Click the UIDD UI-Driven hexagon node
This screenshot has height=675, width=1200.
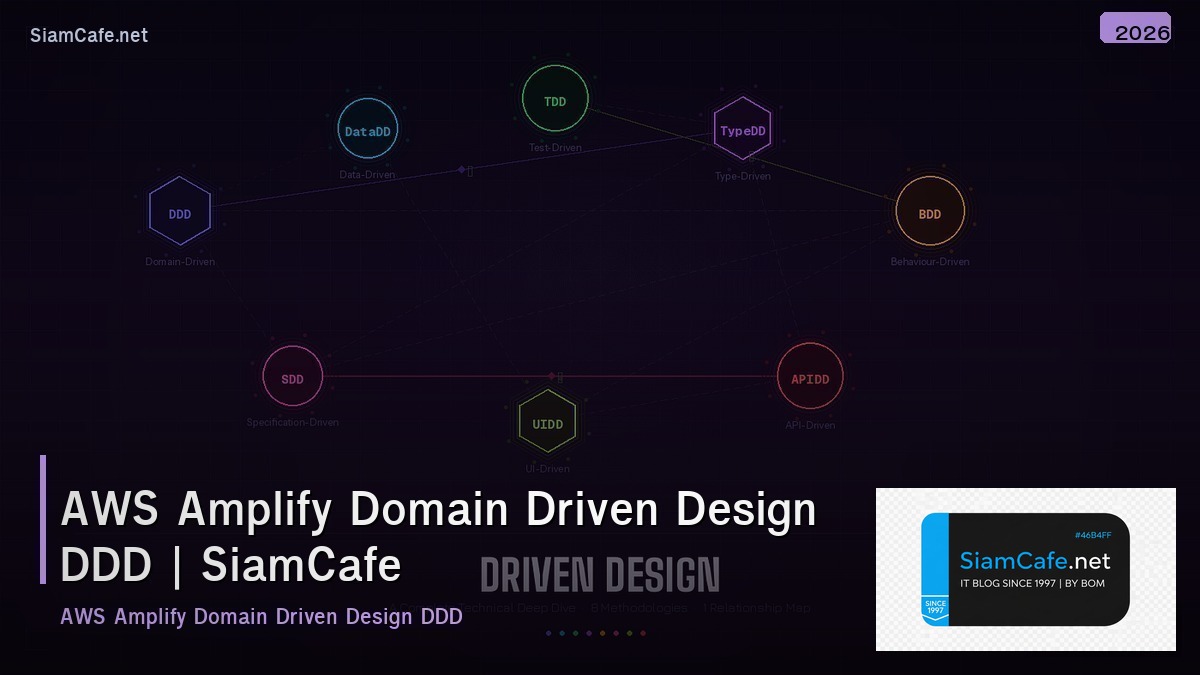[547, 422]
